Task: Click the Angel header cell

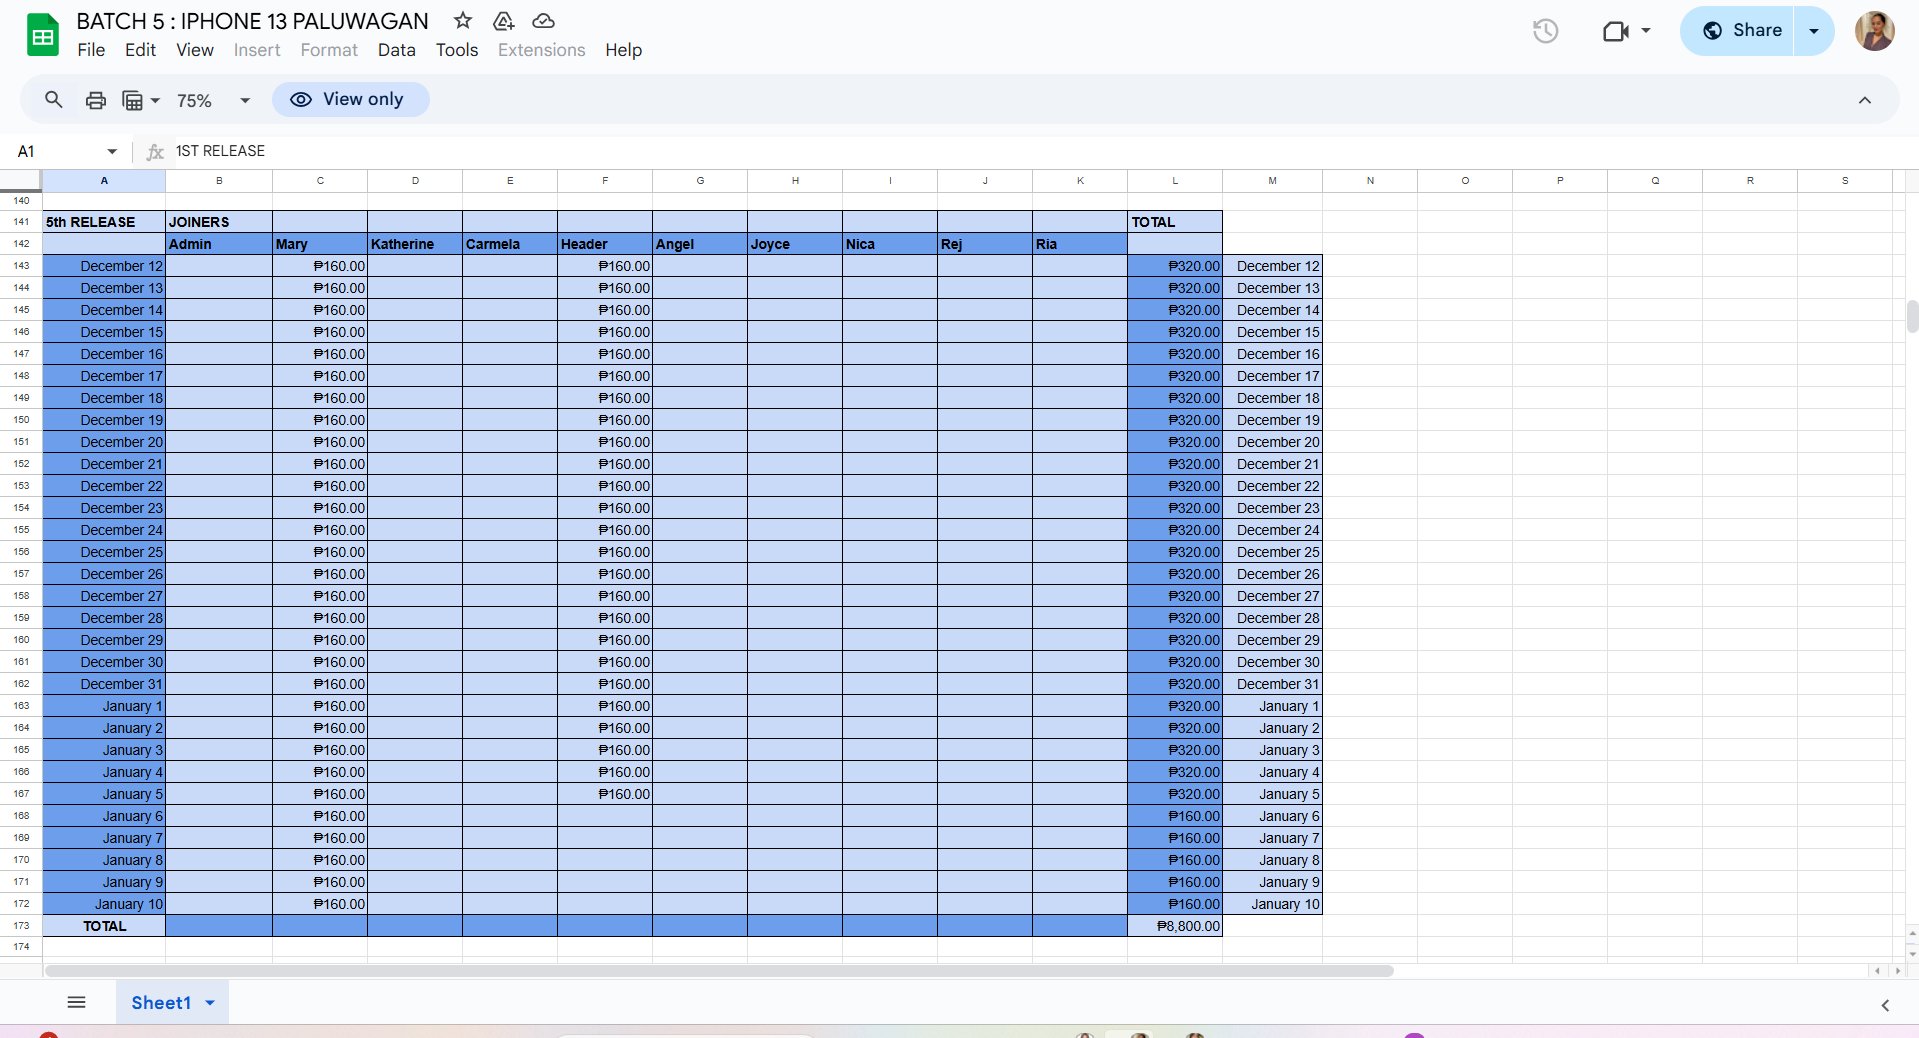Action: [x=700, y=244]
